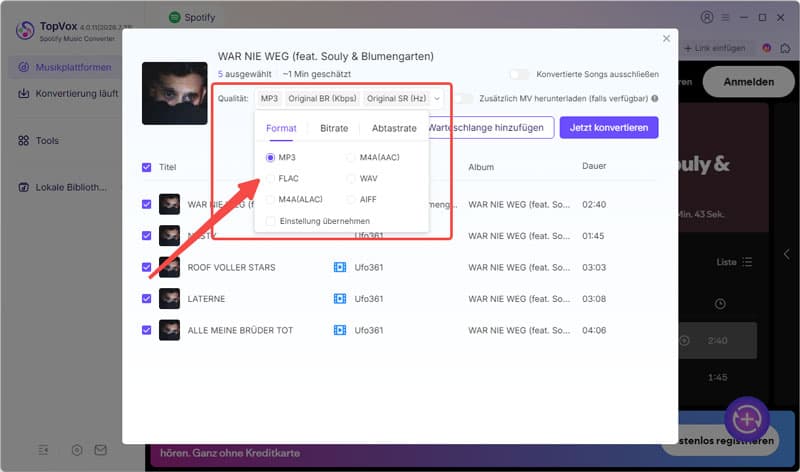Toggle Konvertierte Songs ausschließen switch
This screenshot has width=800, height=472.
pos(519,74)
